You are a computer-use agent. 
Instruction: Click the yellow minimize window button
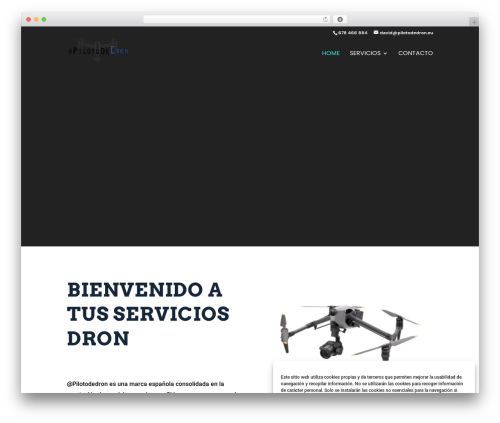36,20
